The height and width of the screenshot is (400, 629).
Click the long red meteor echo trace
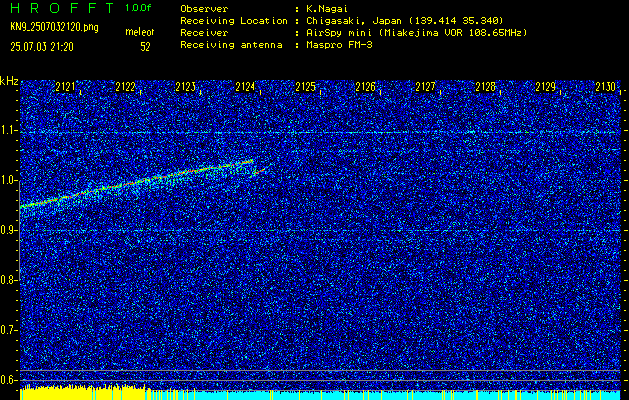[x=136, y=183]
